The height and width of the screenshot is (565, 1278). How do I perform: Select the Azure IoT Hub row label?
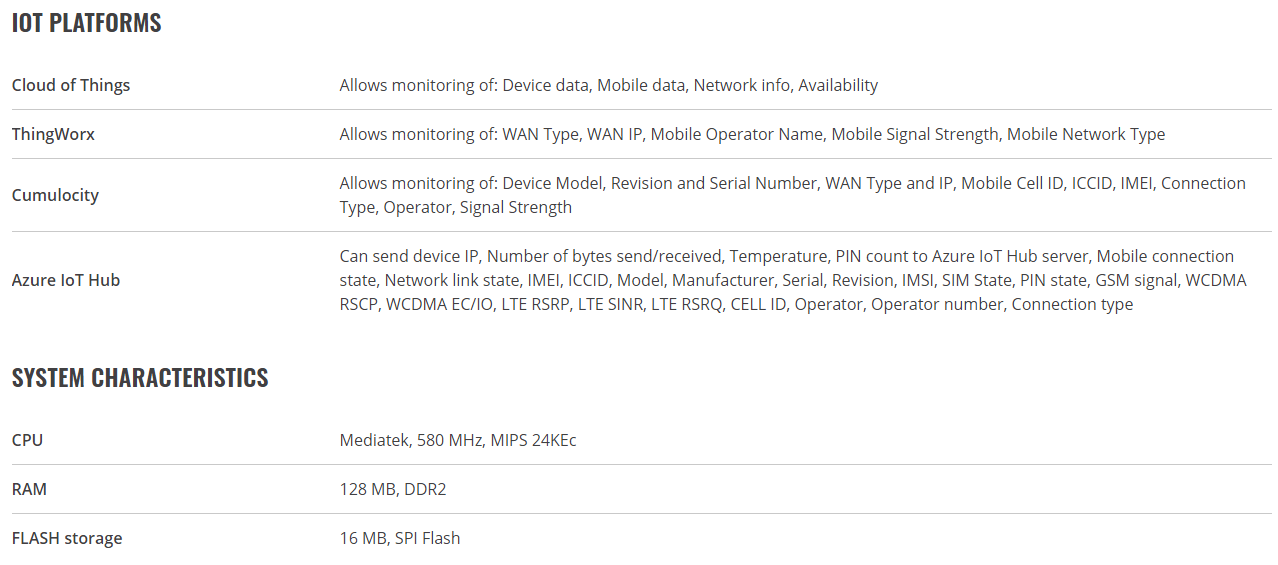point(66,280)
